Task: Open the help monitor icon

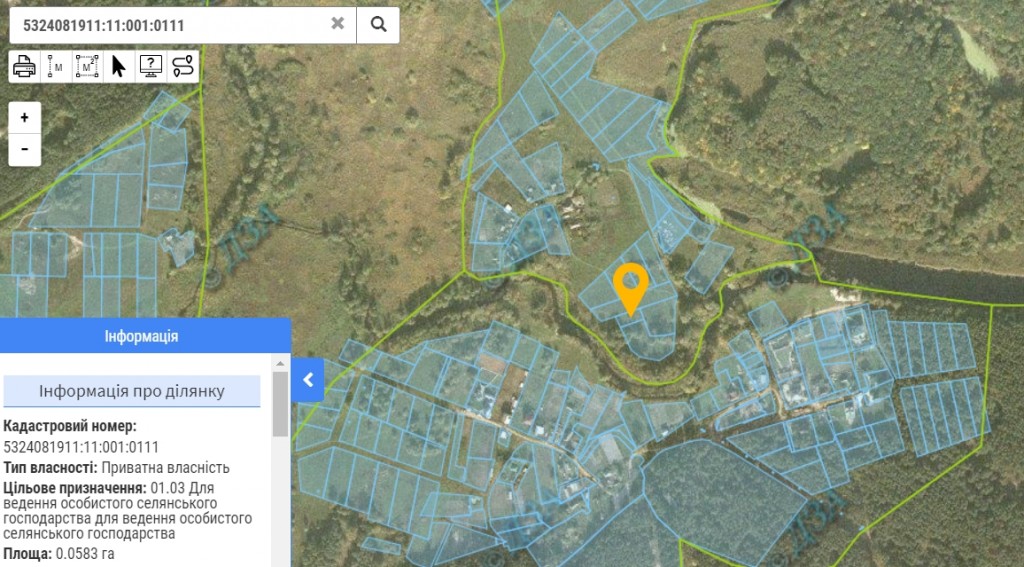Action: (150, 66)
